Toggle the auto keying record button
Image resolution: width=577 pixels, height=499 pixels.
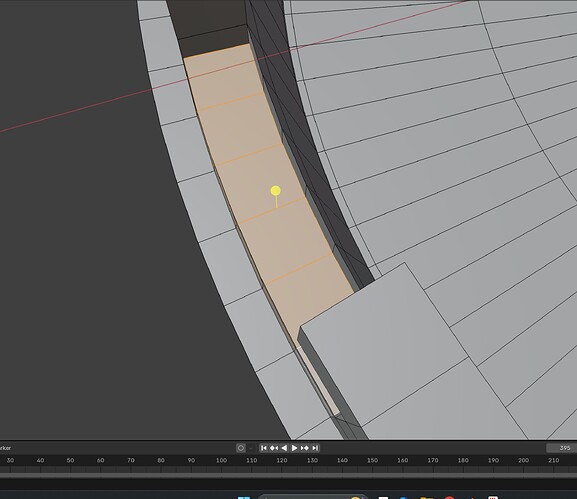[241, 448]
